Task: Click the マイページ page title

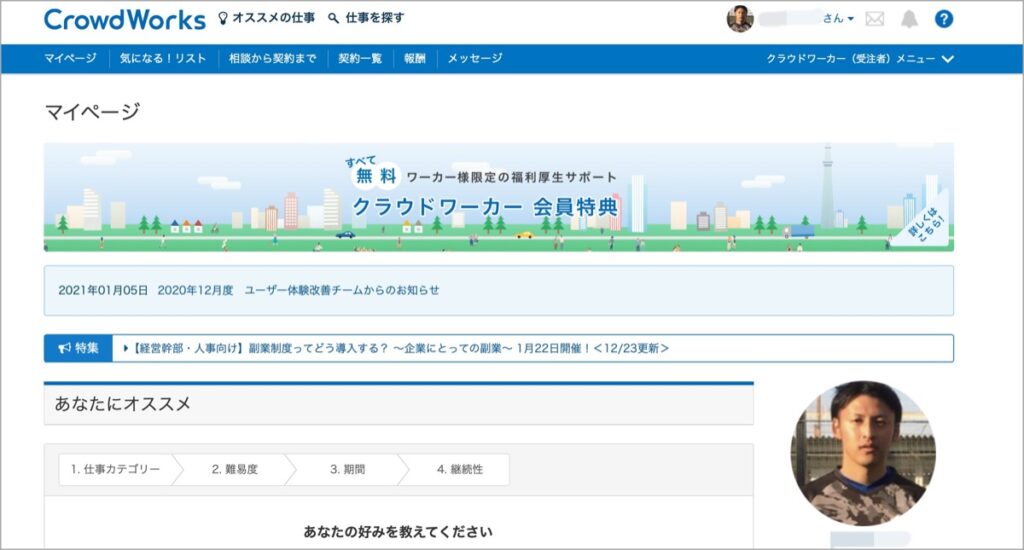Action: tap(92, 112)
